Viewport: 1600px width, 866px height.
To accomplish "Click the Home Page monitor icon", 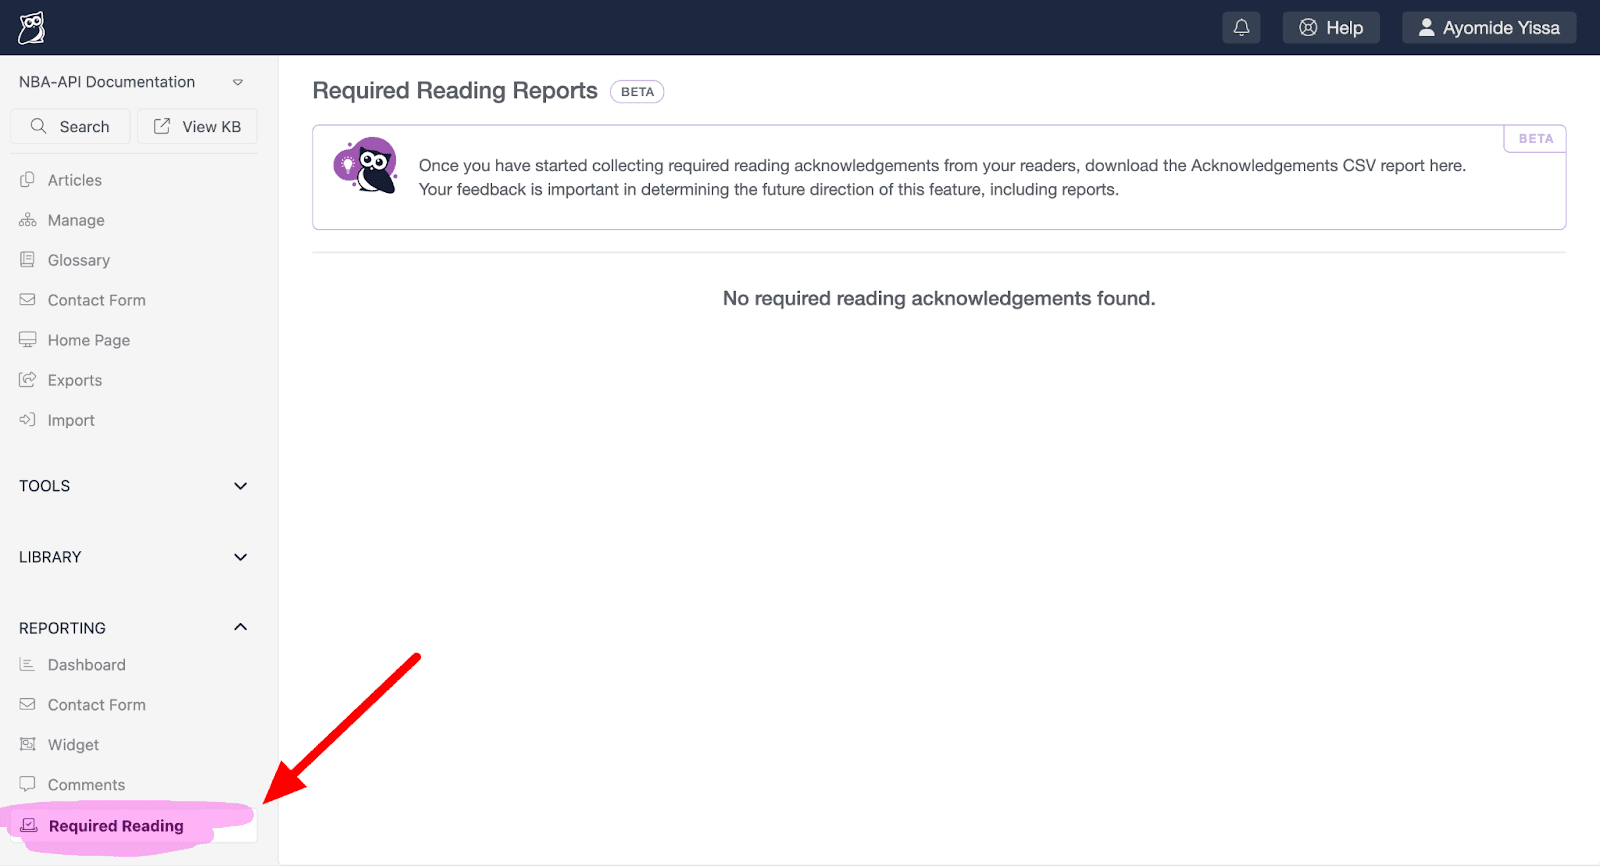I will pos(28,340).
